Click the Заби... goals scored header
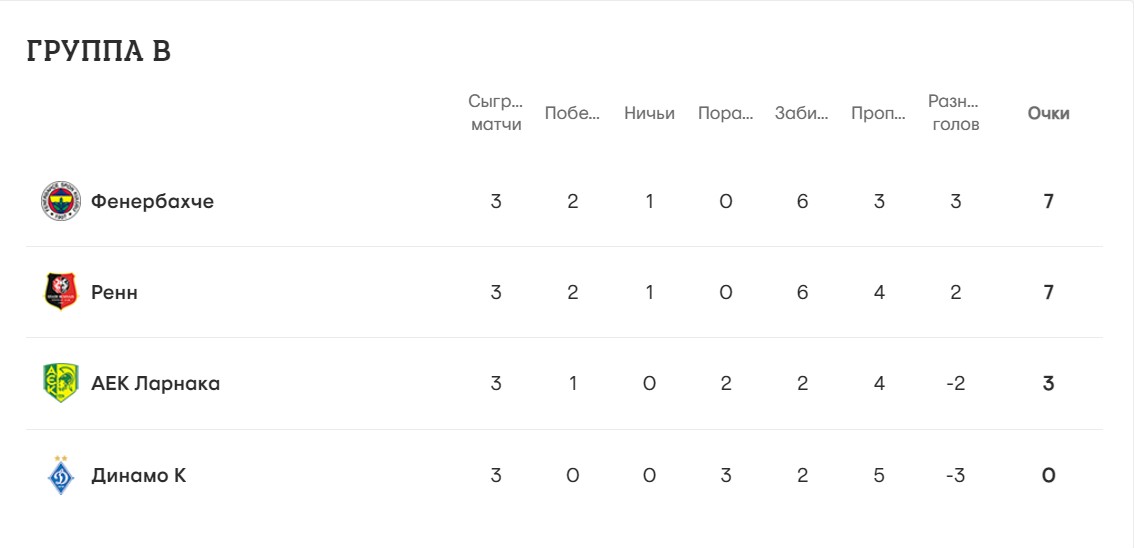The width and height of the screenshot is (1134, 548). [802, 113]
